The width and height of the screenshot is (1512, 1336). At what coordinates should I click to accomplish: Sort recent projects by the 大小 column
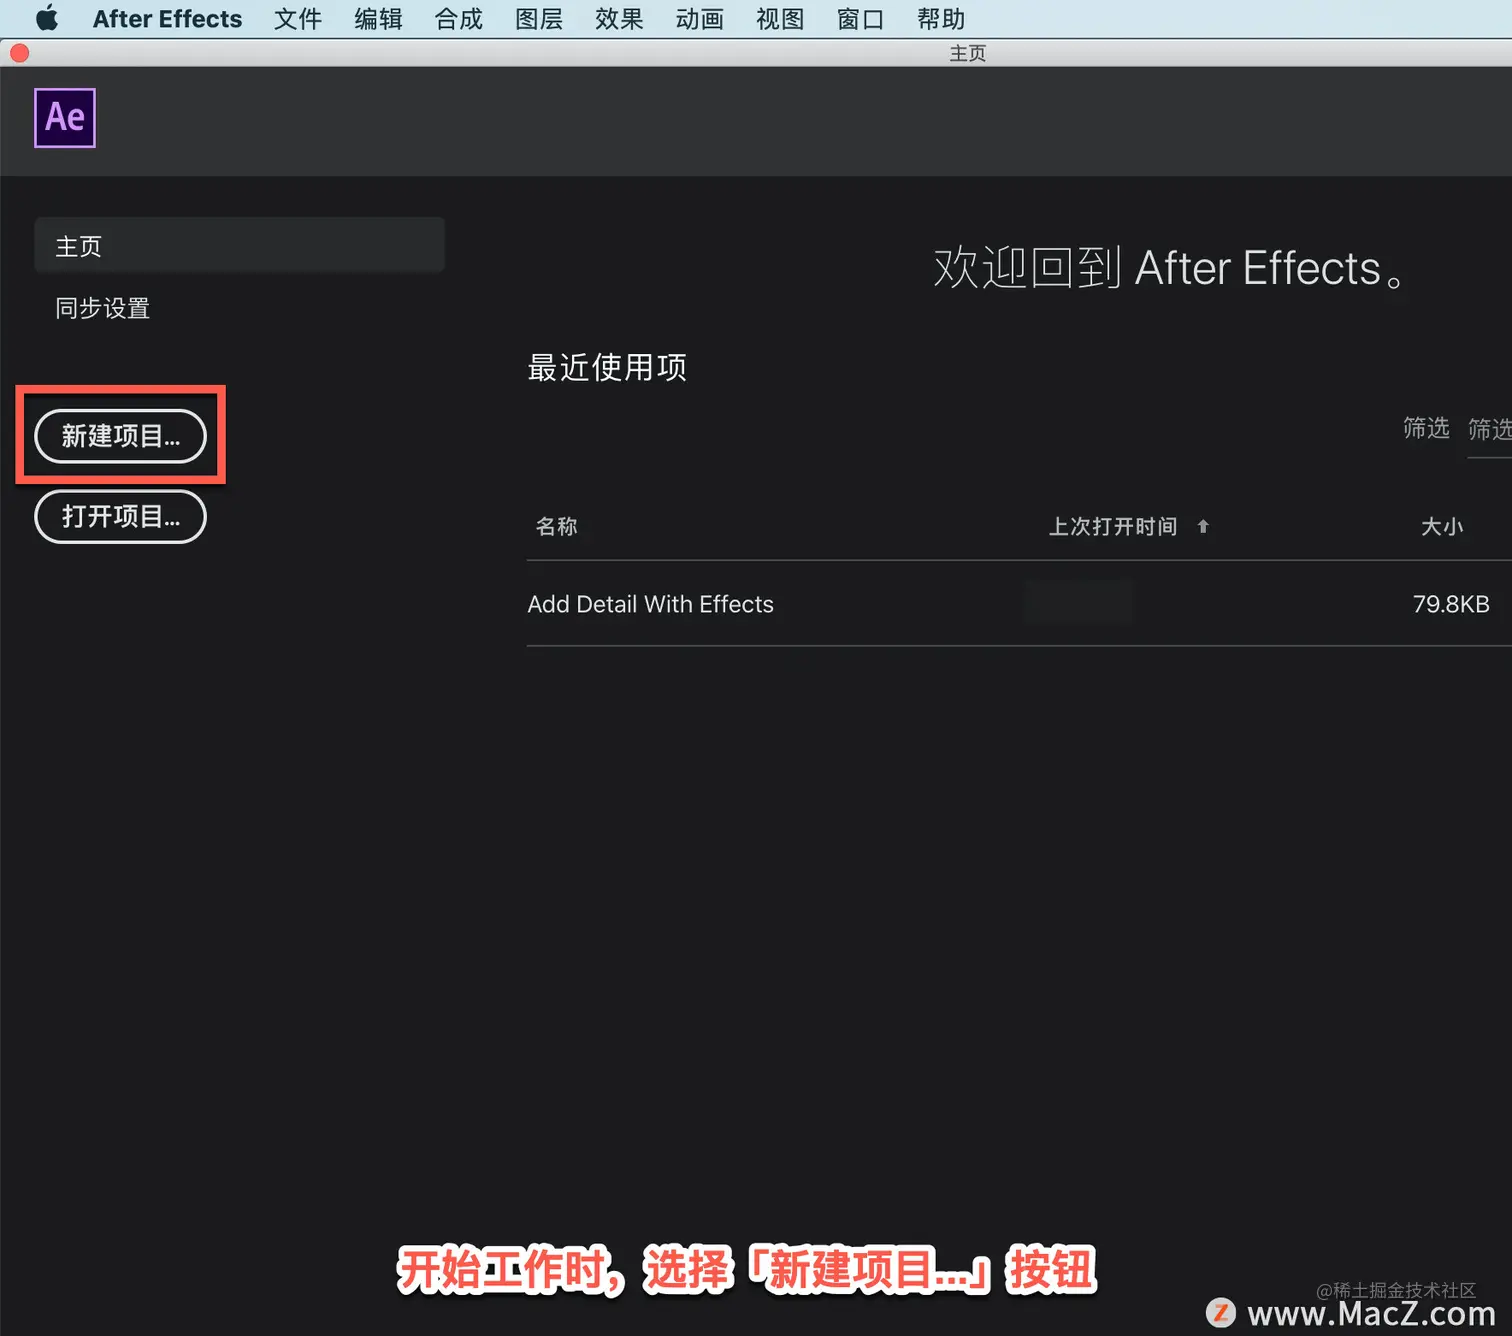coord(1443,526)
